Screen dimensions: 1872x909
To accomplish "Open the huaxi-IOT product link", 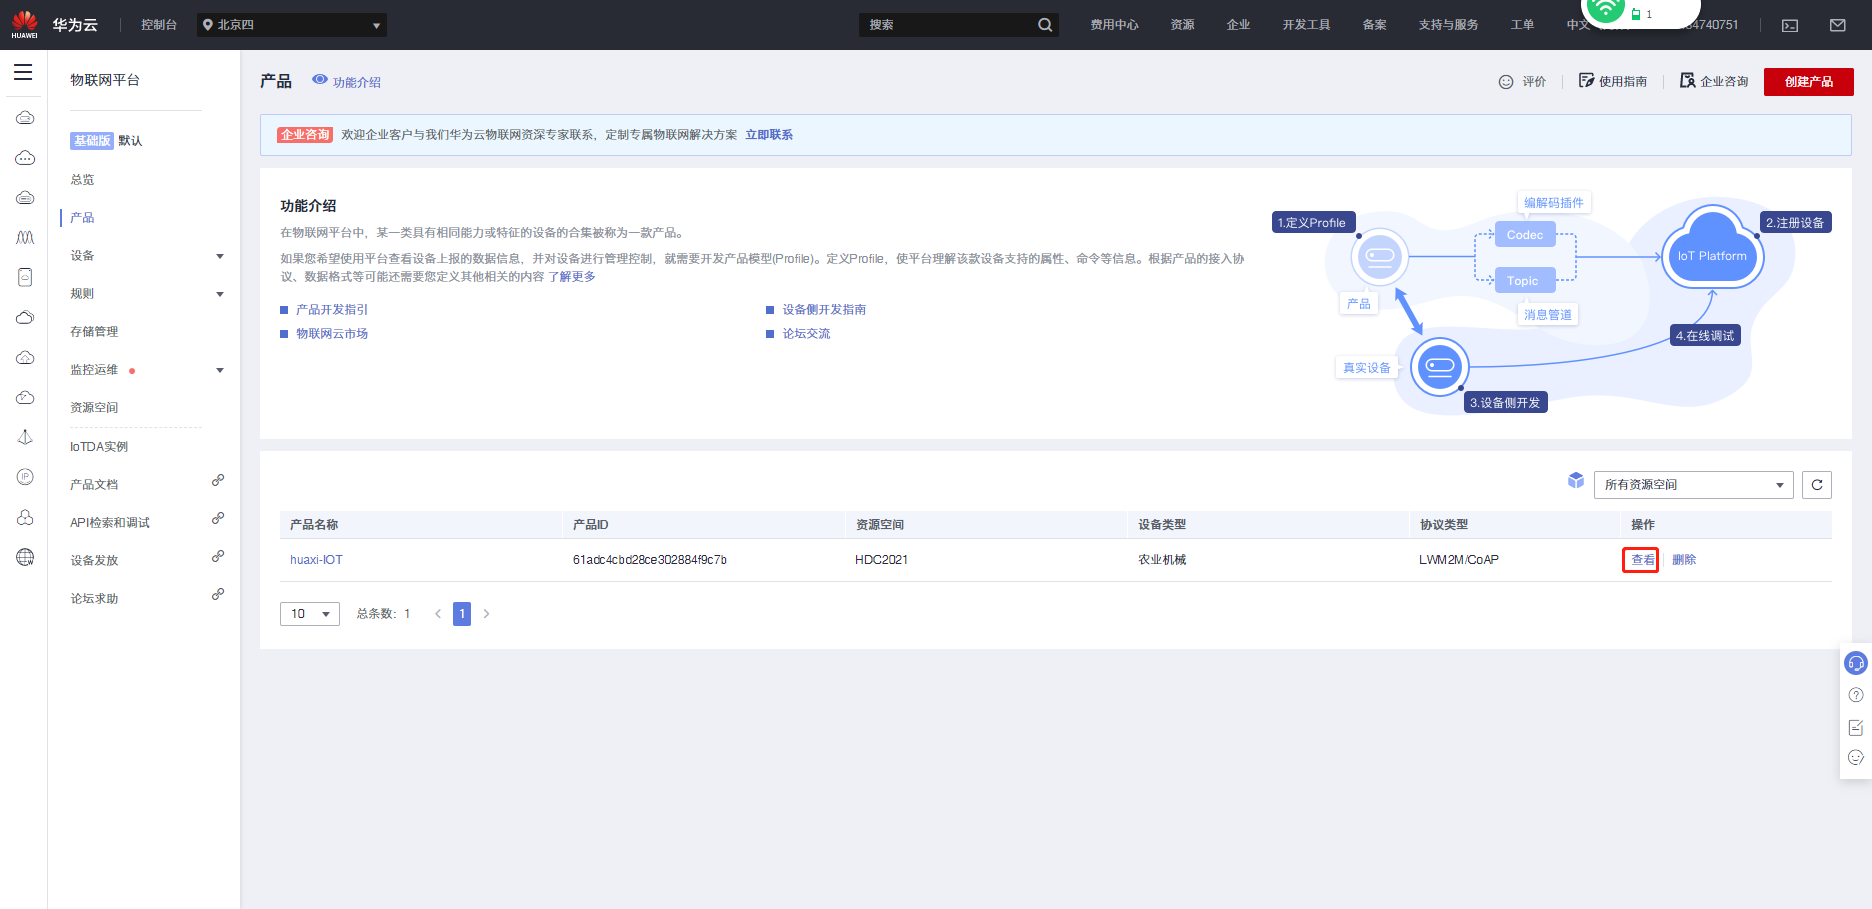I will 316,560.
